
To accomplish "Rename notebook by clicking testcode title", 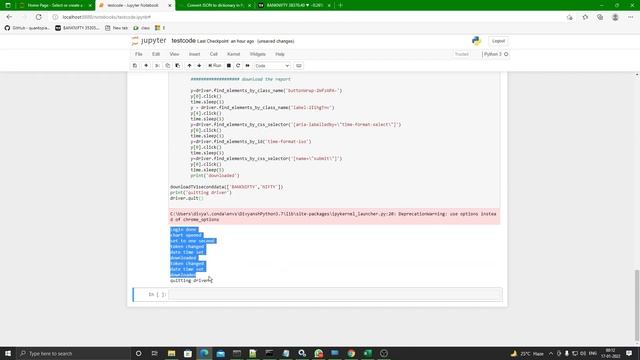I will pyautogui.click(x=183, y=41).
